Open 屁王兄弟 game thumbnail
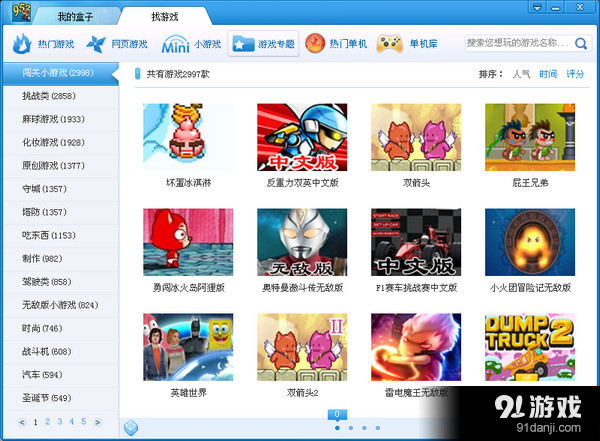Image resolution: width=600 pixels, height=441 pixels. coord(530,137)
